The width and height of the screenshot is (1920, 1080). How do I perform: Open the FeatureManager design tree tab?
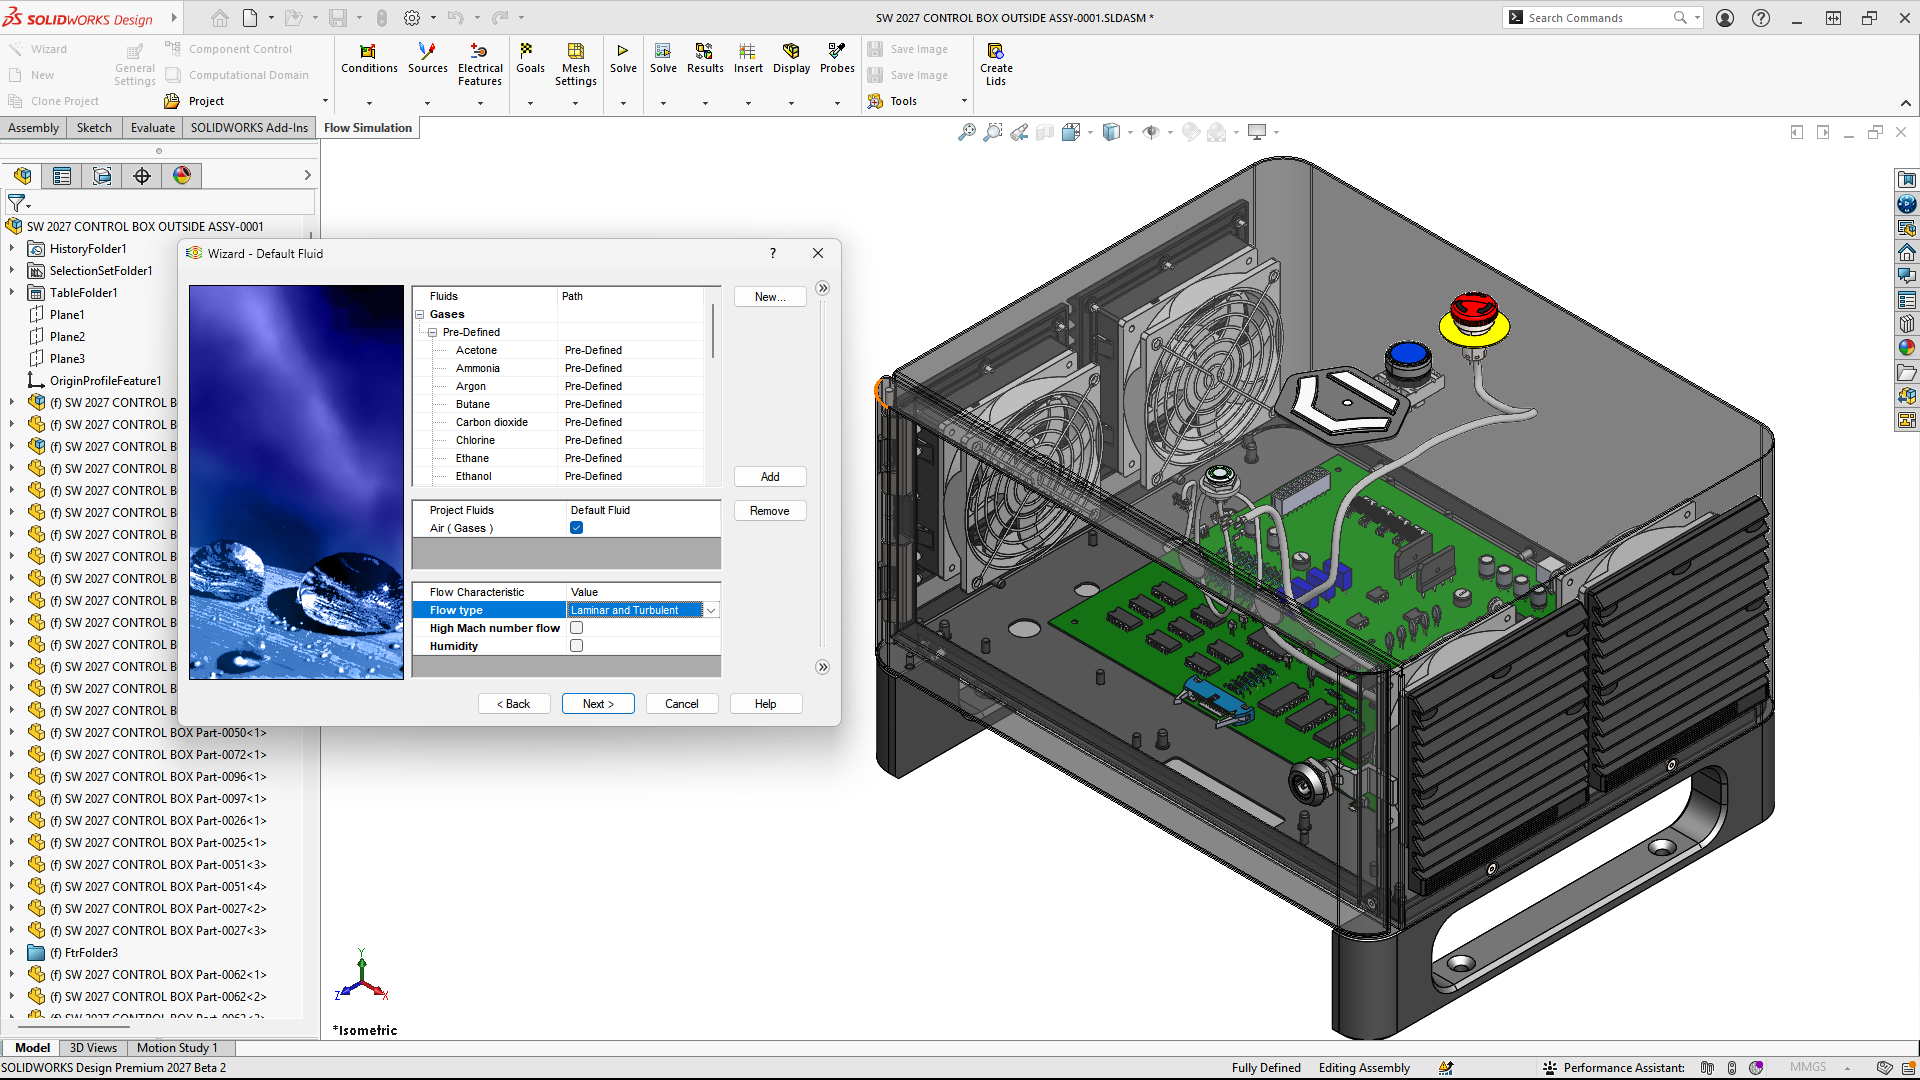pos(22,176)
